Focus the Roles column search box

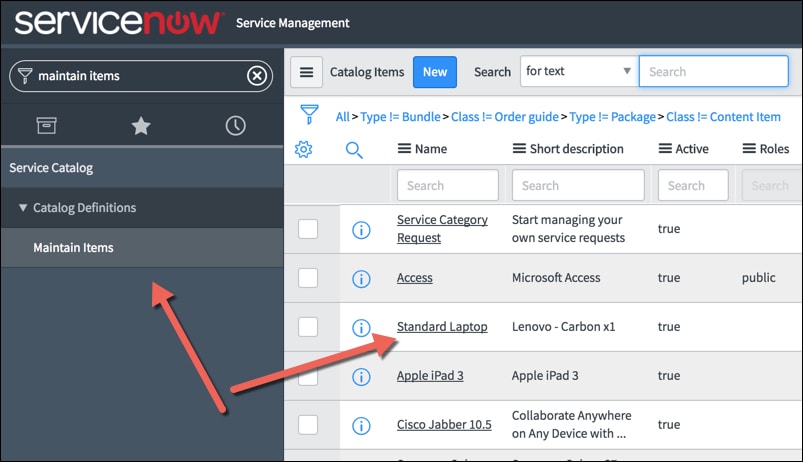coord(771,185)
